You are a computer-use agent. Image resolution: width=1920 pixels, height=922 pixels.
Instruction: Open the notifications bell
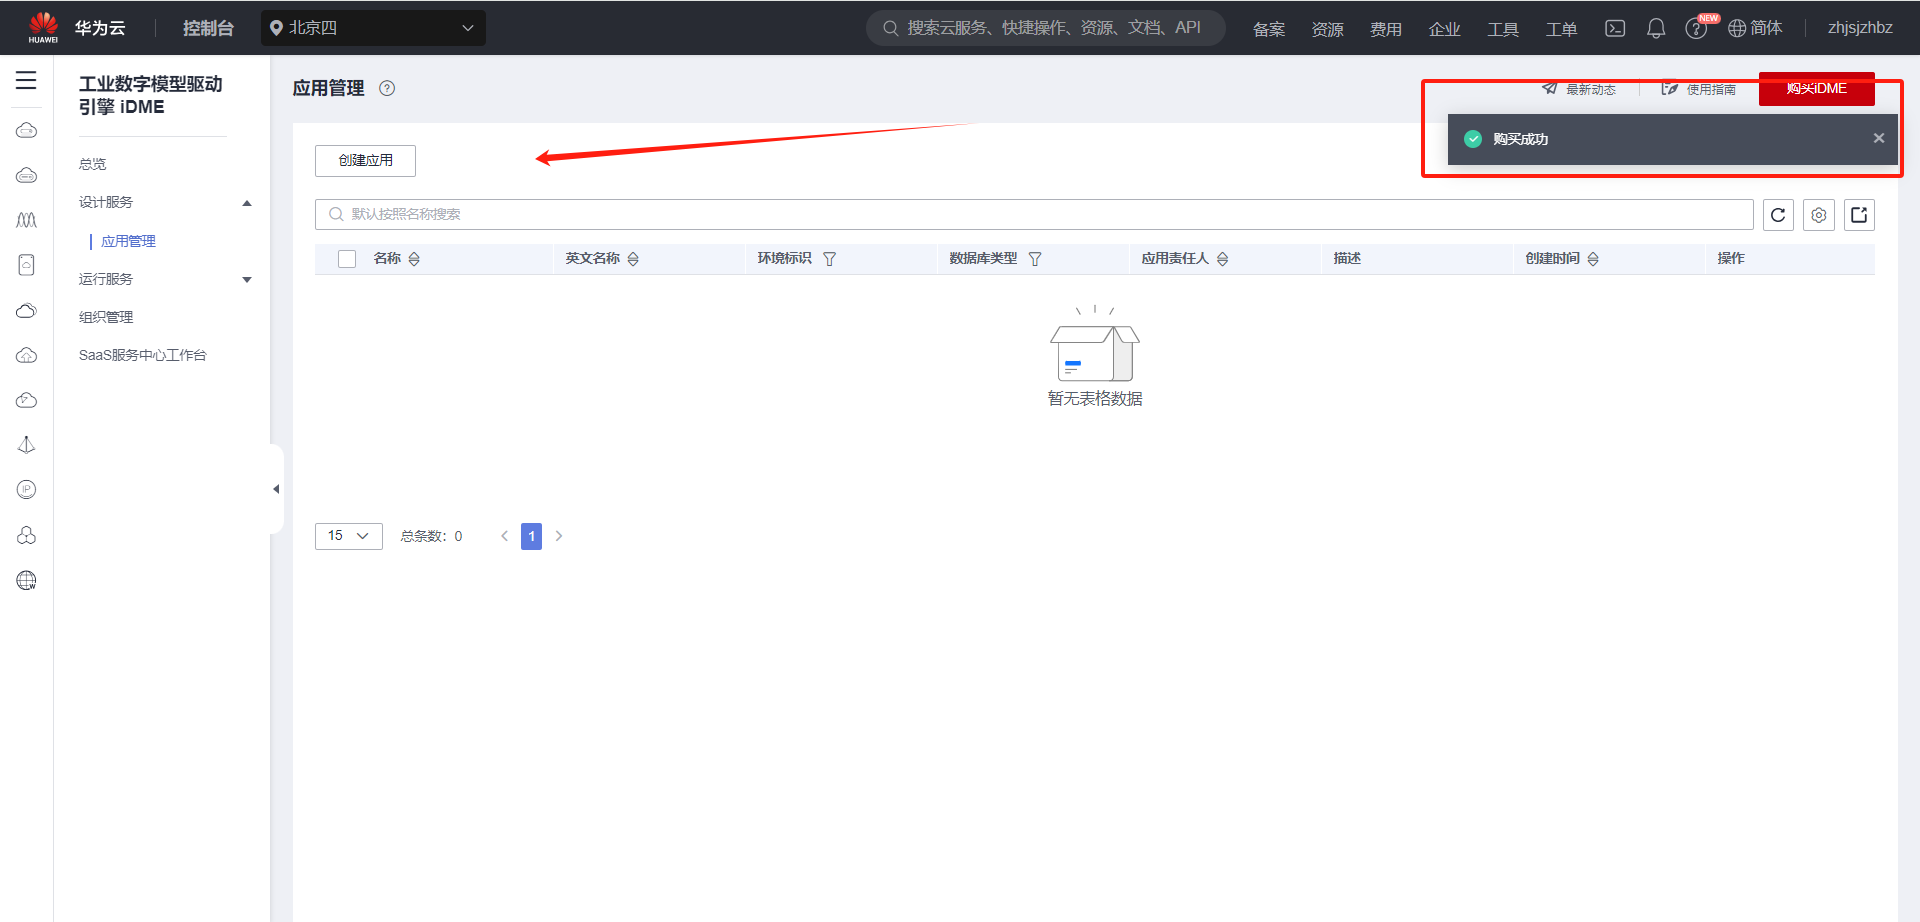click(x=1656, y=28)
